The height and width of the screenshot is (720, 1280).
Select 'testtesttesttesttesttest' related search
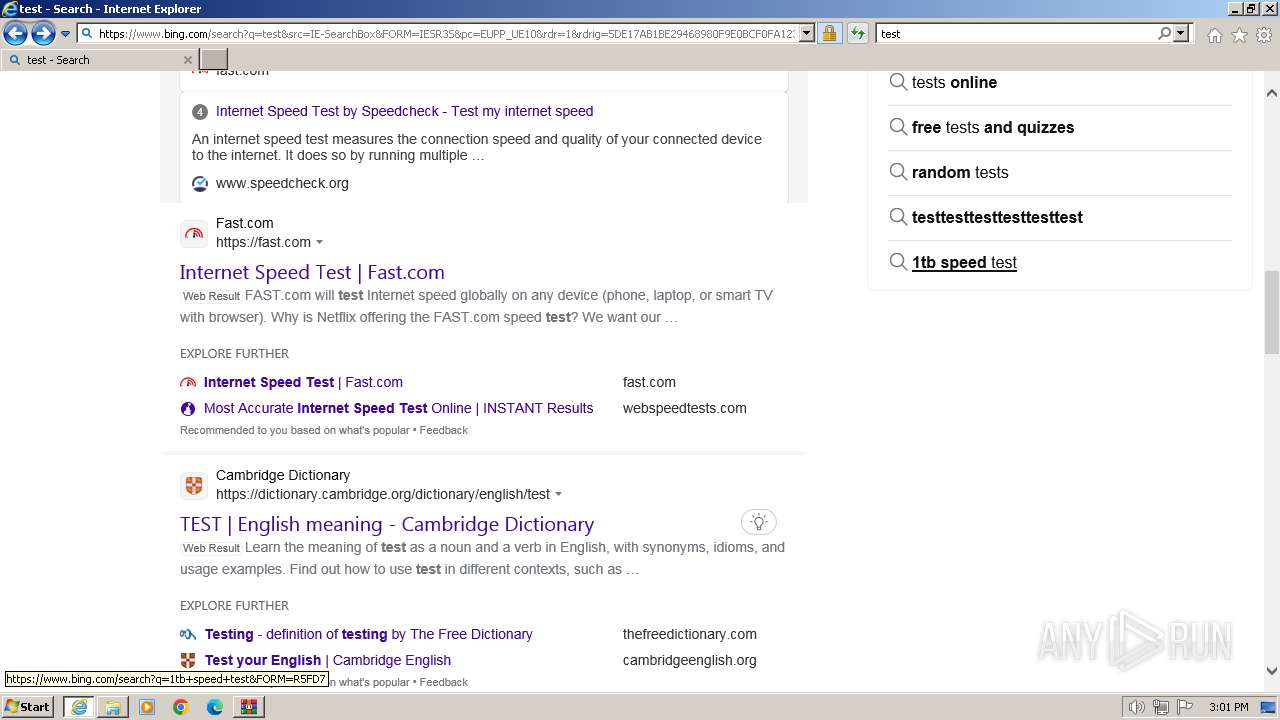pos(997,218)
